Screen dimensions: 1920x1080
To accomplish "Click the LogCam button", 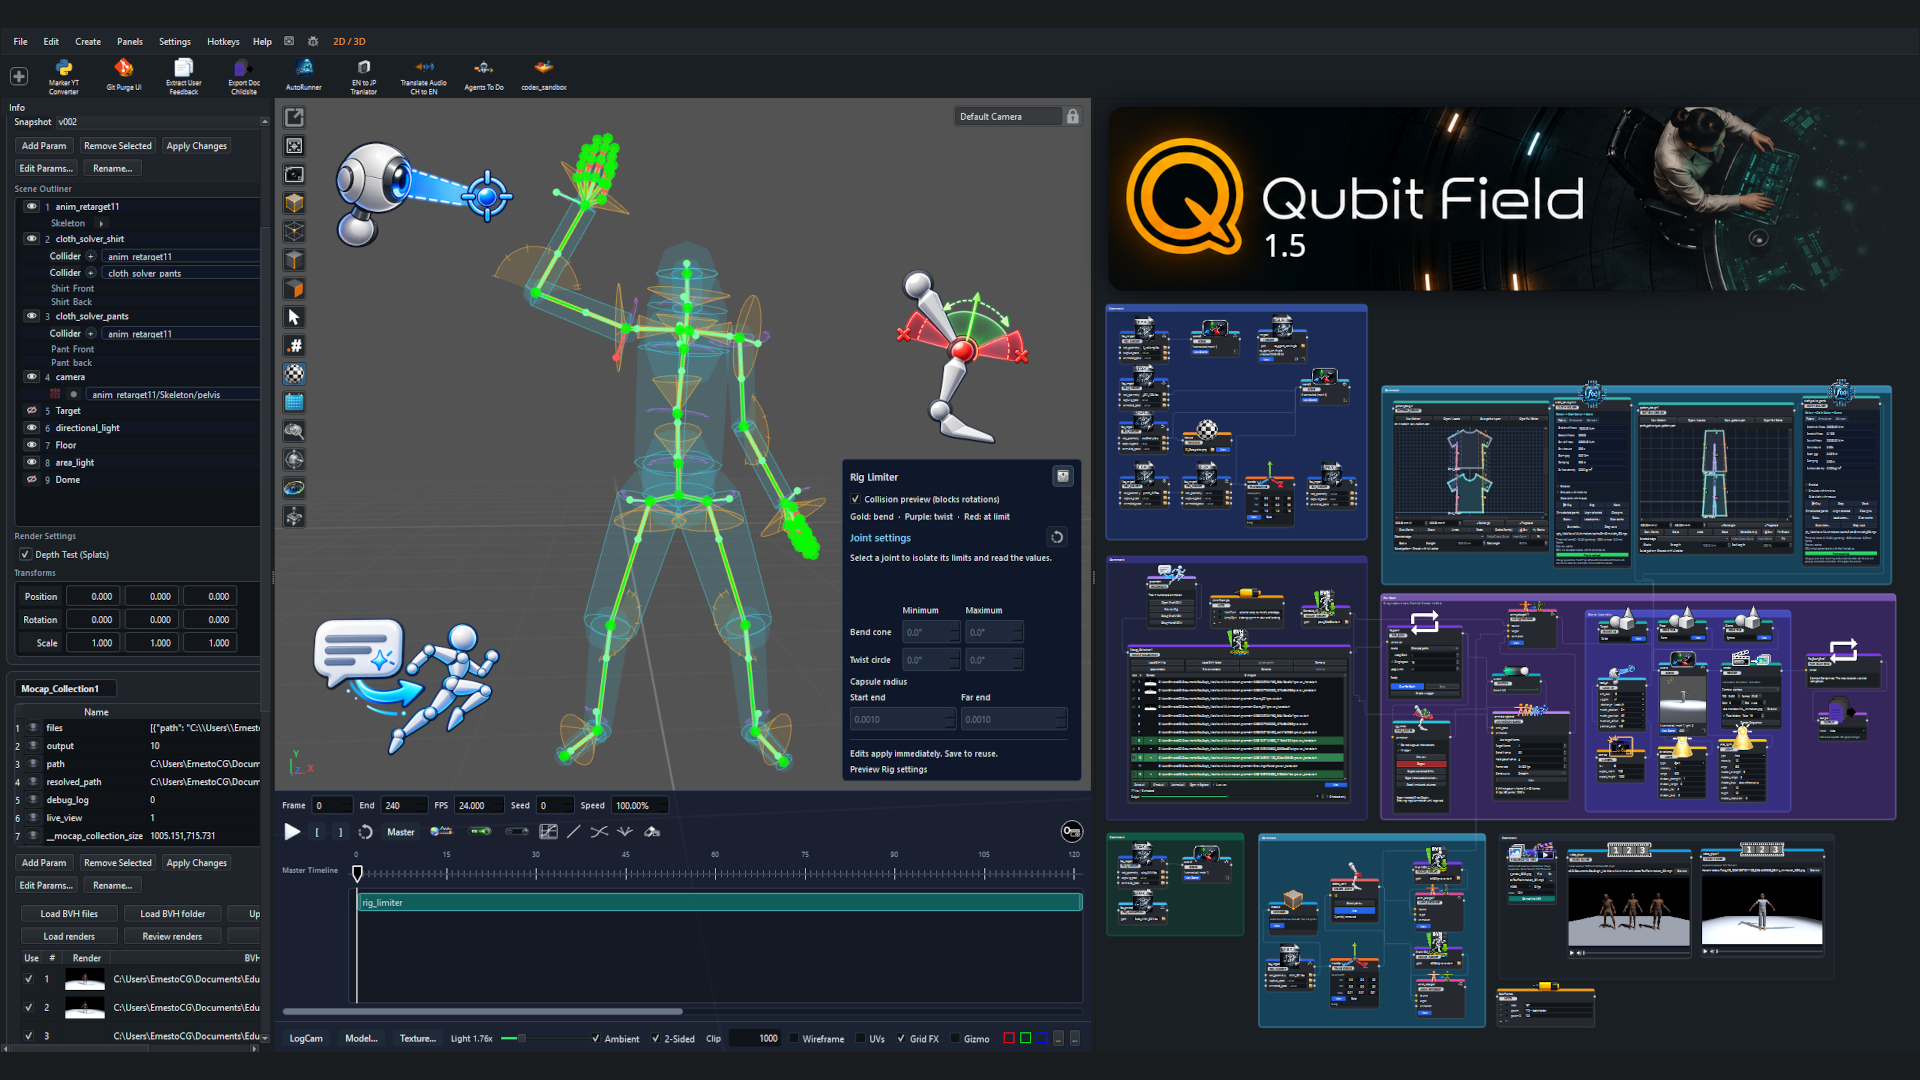I will pos(306,1039).
